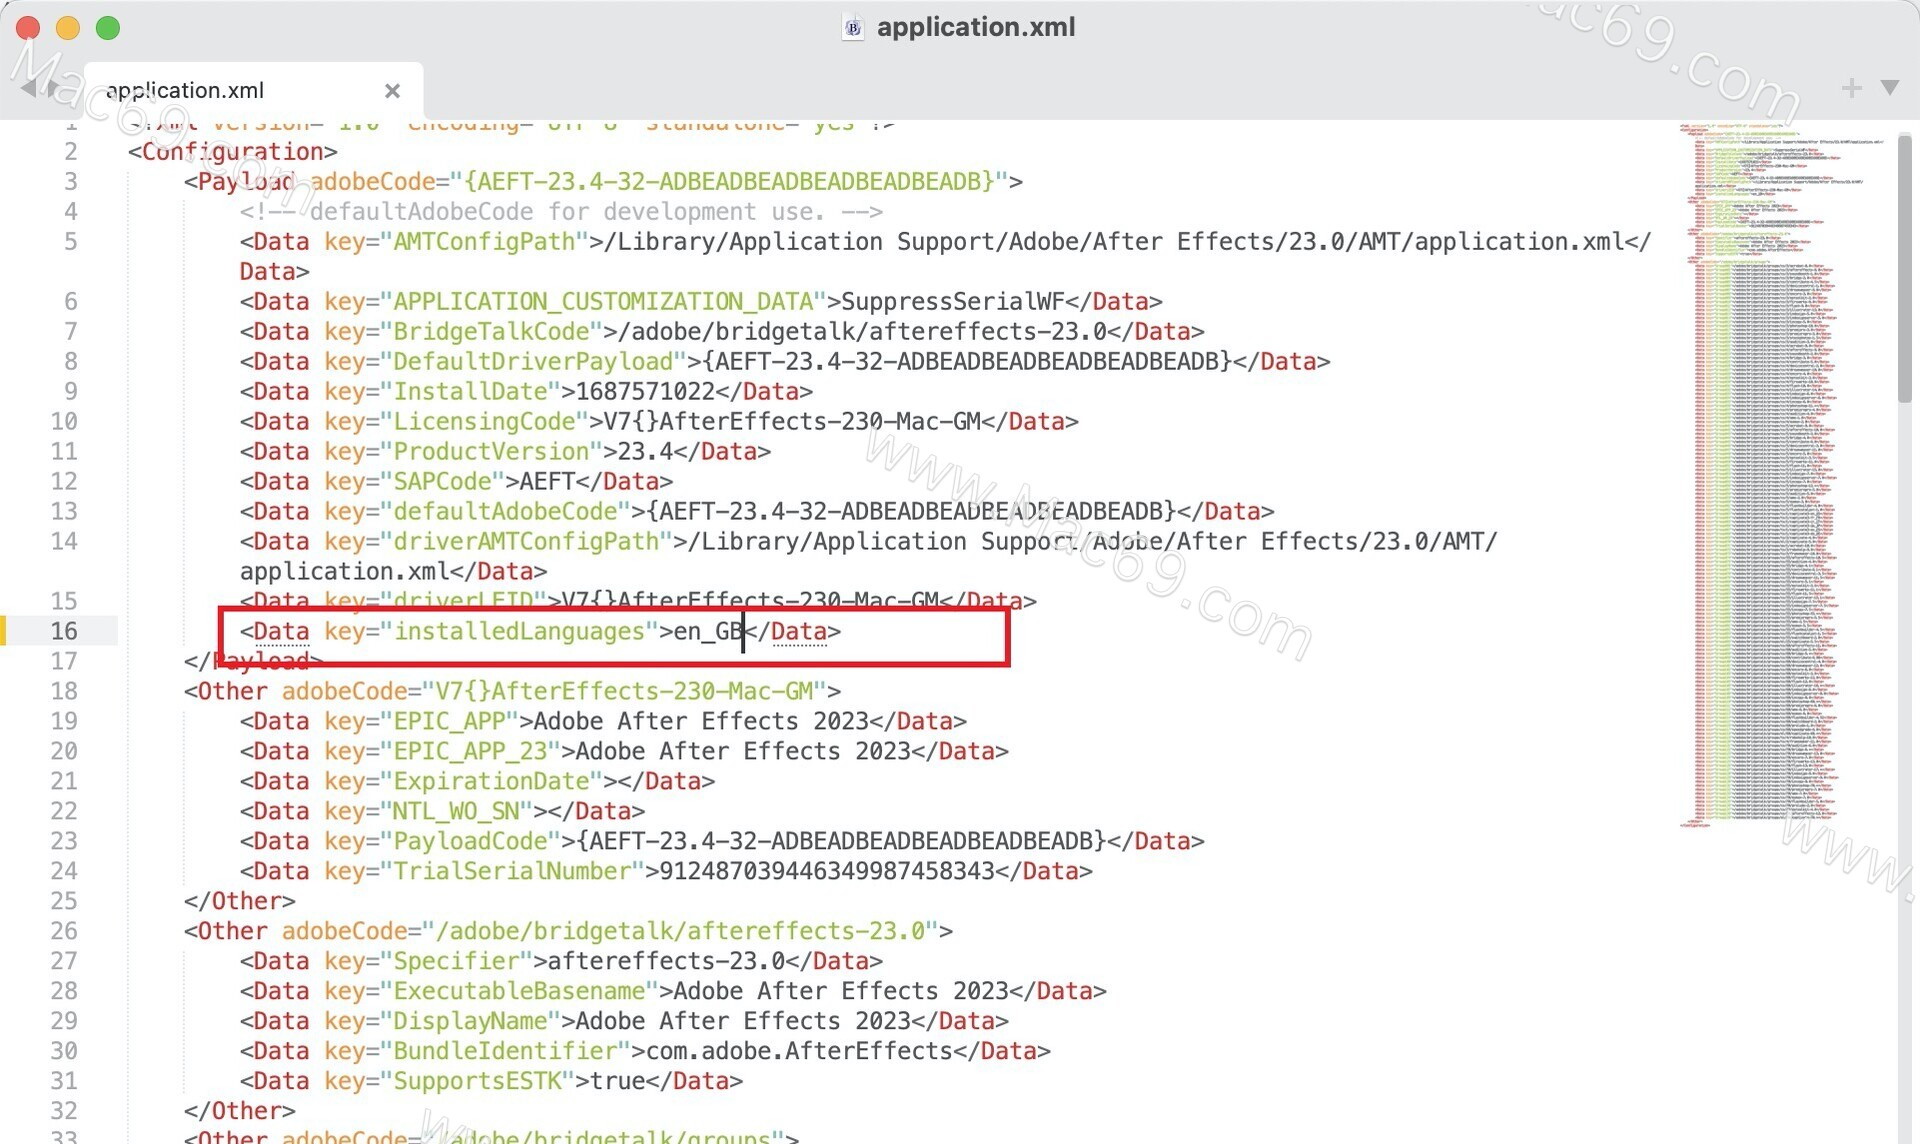Click the ProductVersion value 23.4
1920x1144 pixels.
click(645, 451)
